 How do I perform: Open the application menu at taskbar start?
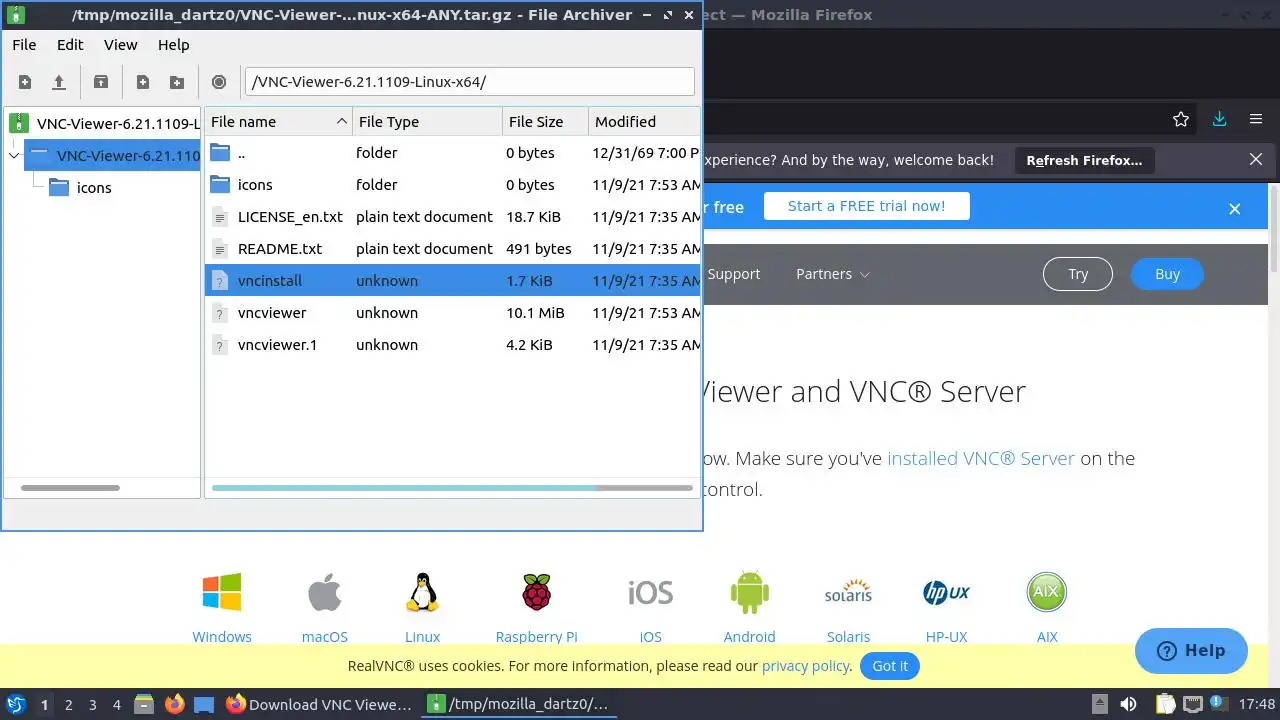[16, 704]
